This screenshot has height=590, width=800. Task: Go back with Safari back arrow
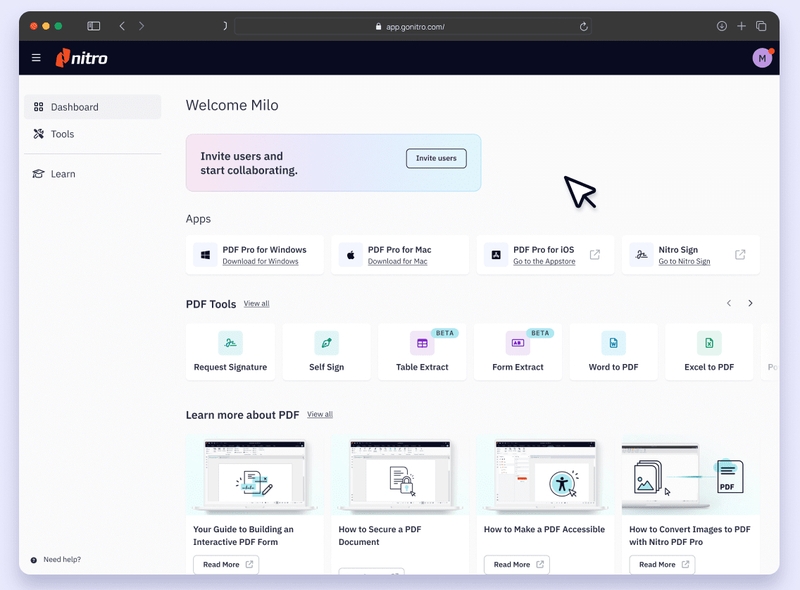(x=122, y=26)
